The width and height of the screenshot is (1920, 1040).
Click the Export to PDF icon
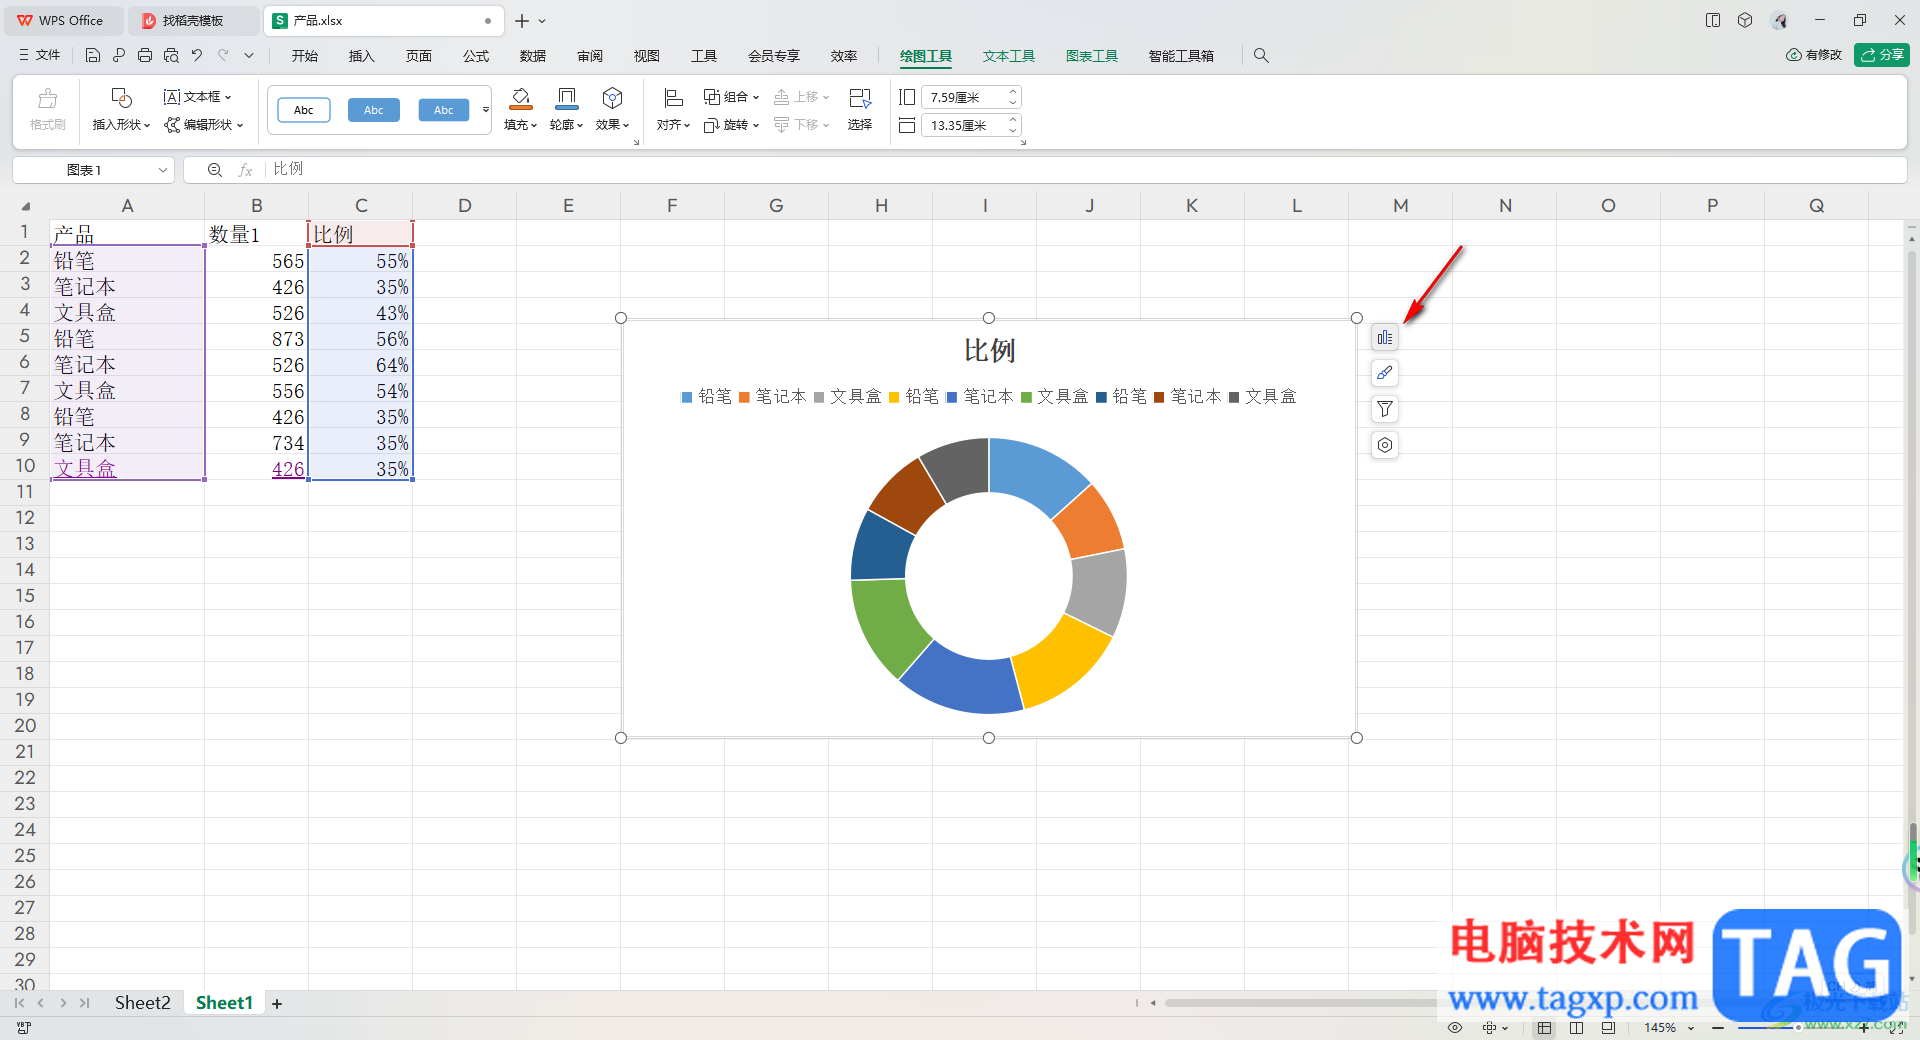[x=119, y=56]
